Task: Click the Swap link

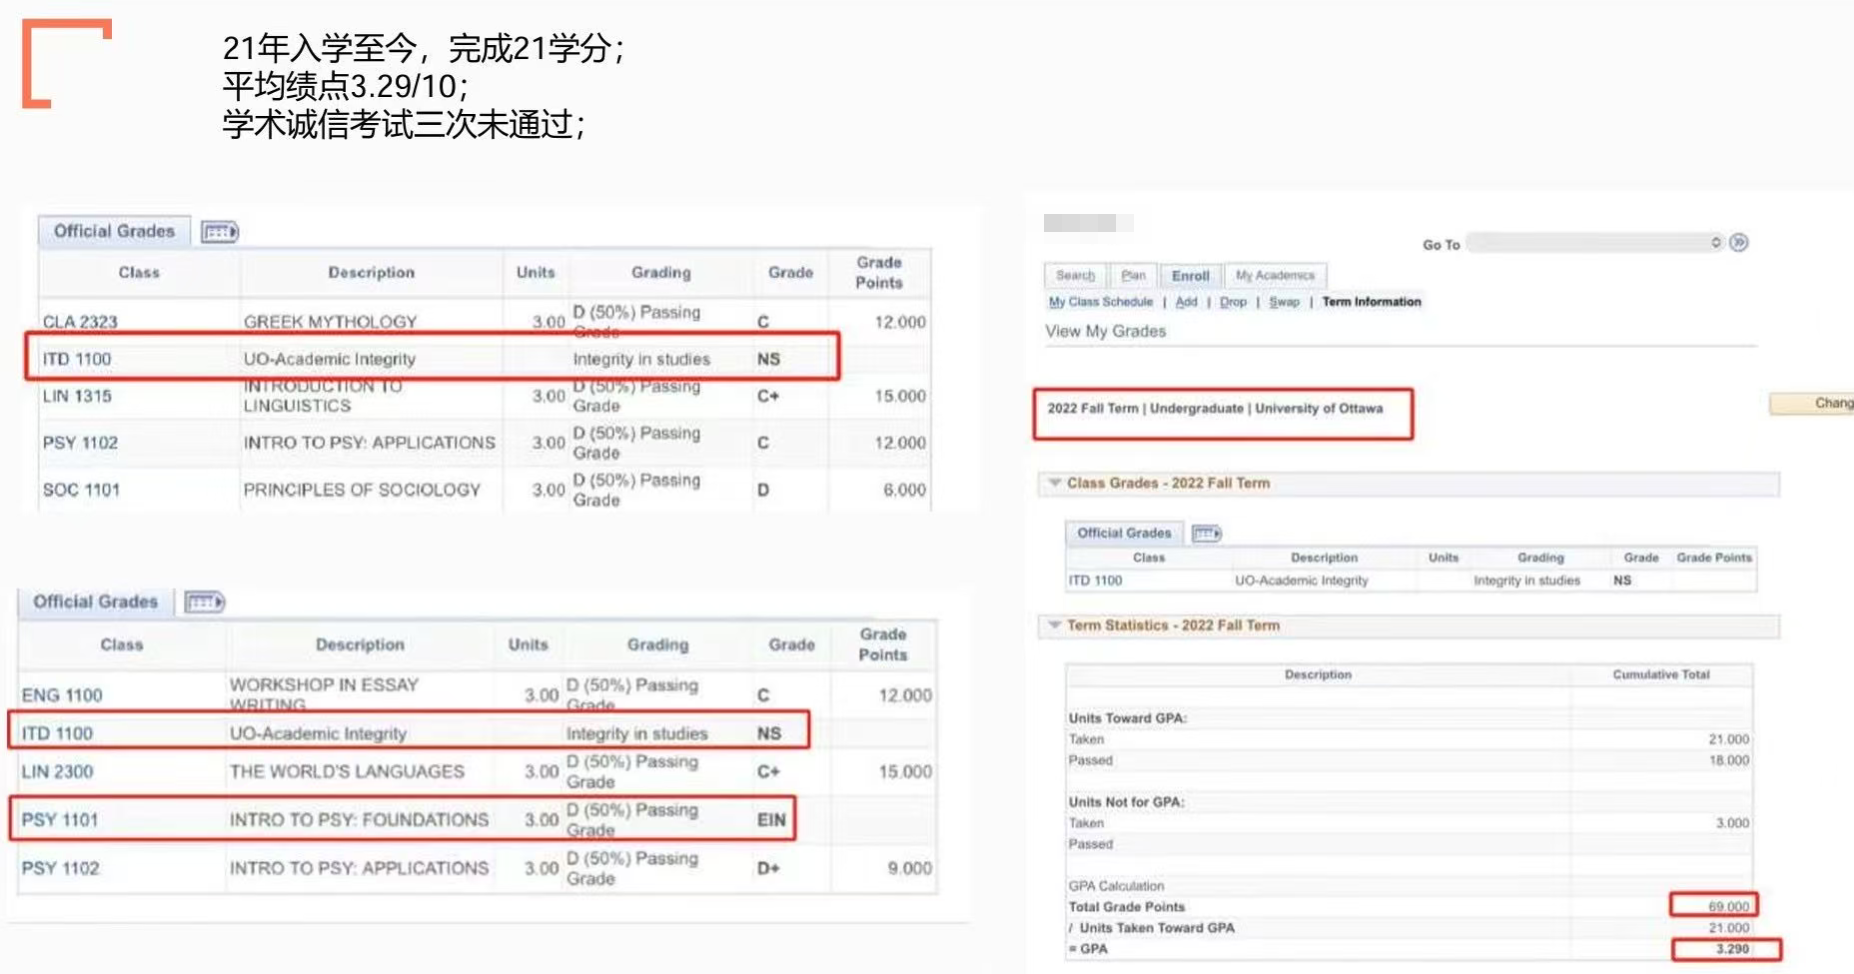Action: [x=1284, y=302]
